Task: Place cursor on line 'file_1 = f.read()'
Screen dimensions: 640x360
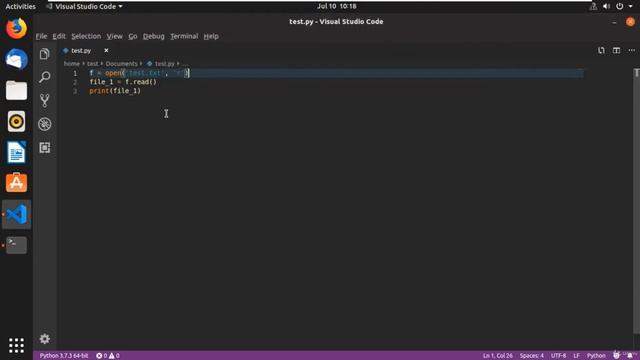Action: pyautogui.click(x=123, y=82)
